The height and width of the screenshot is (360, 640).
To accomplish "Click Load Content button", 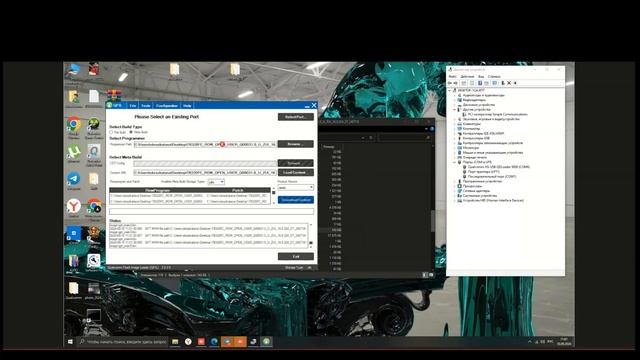I will (x=296, y=173).
